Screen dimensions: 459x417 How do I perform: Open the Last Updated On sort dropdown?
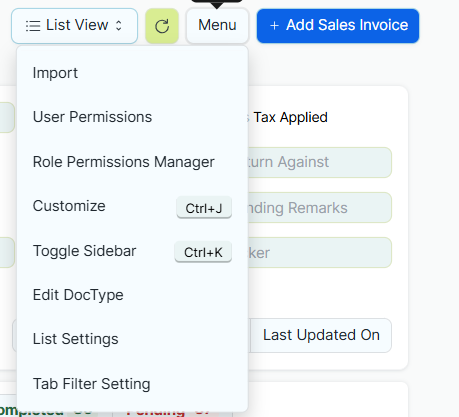[321, 335]
